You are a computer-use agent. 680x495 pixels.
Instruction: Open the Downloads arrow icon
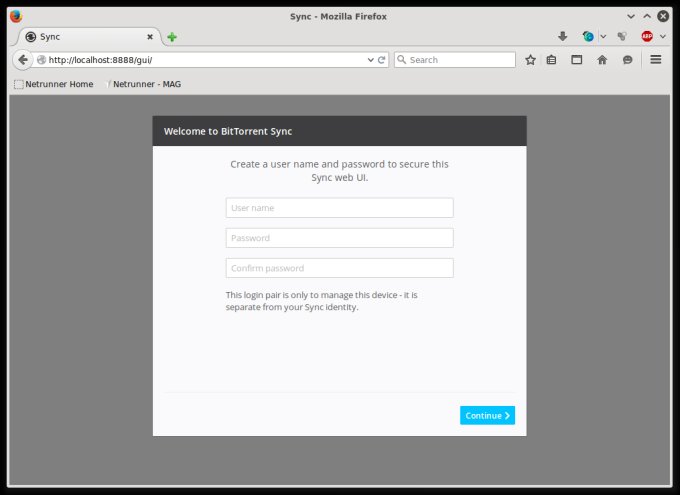tap(562, 36)
